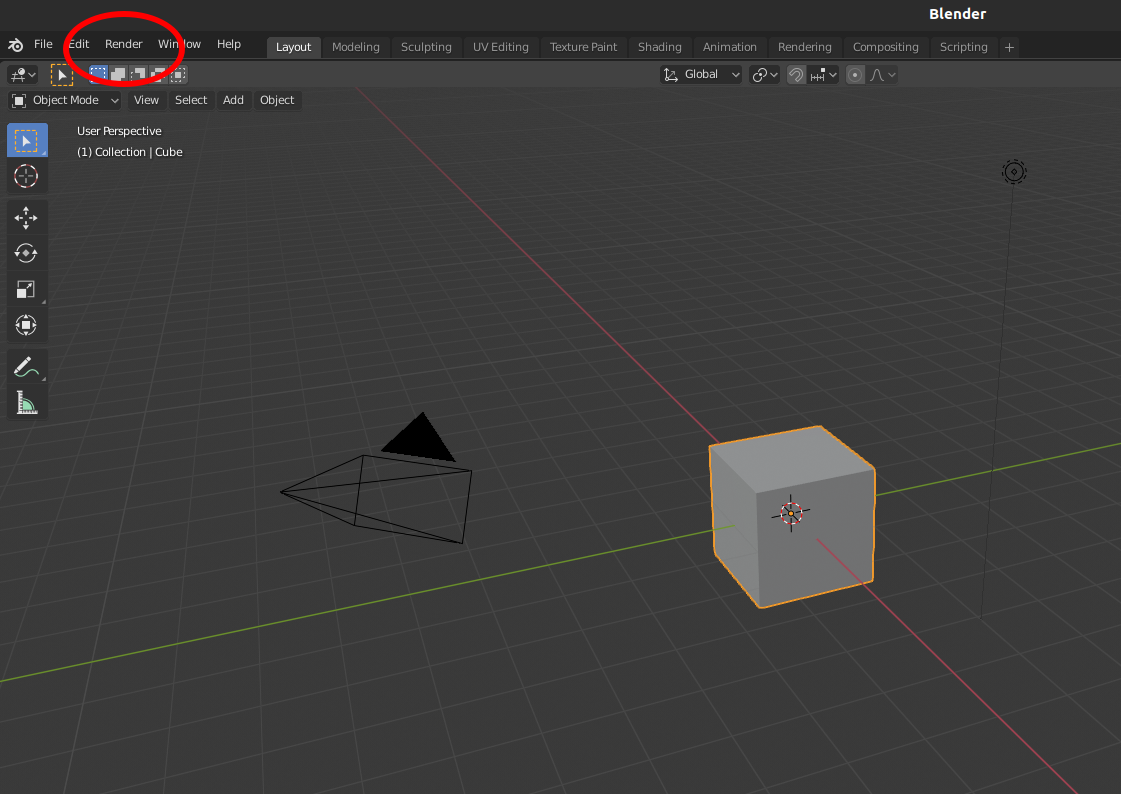Activate the Scale tool
Screen dimensions: 1121x794
[x=26, y=289]
